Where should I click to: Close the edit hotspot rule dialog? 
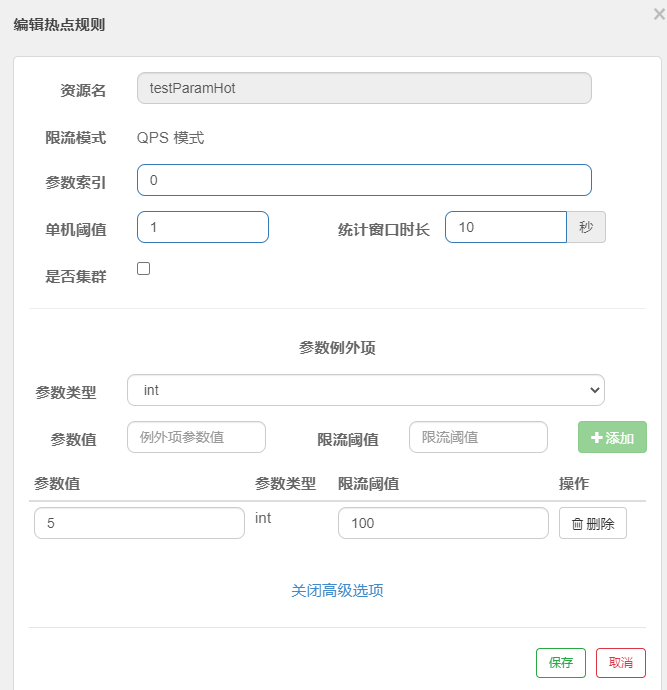659,14
